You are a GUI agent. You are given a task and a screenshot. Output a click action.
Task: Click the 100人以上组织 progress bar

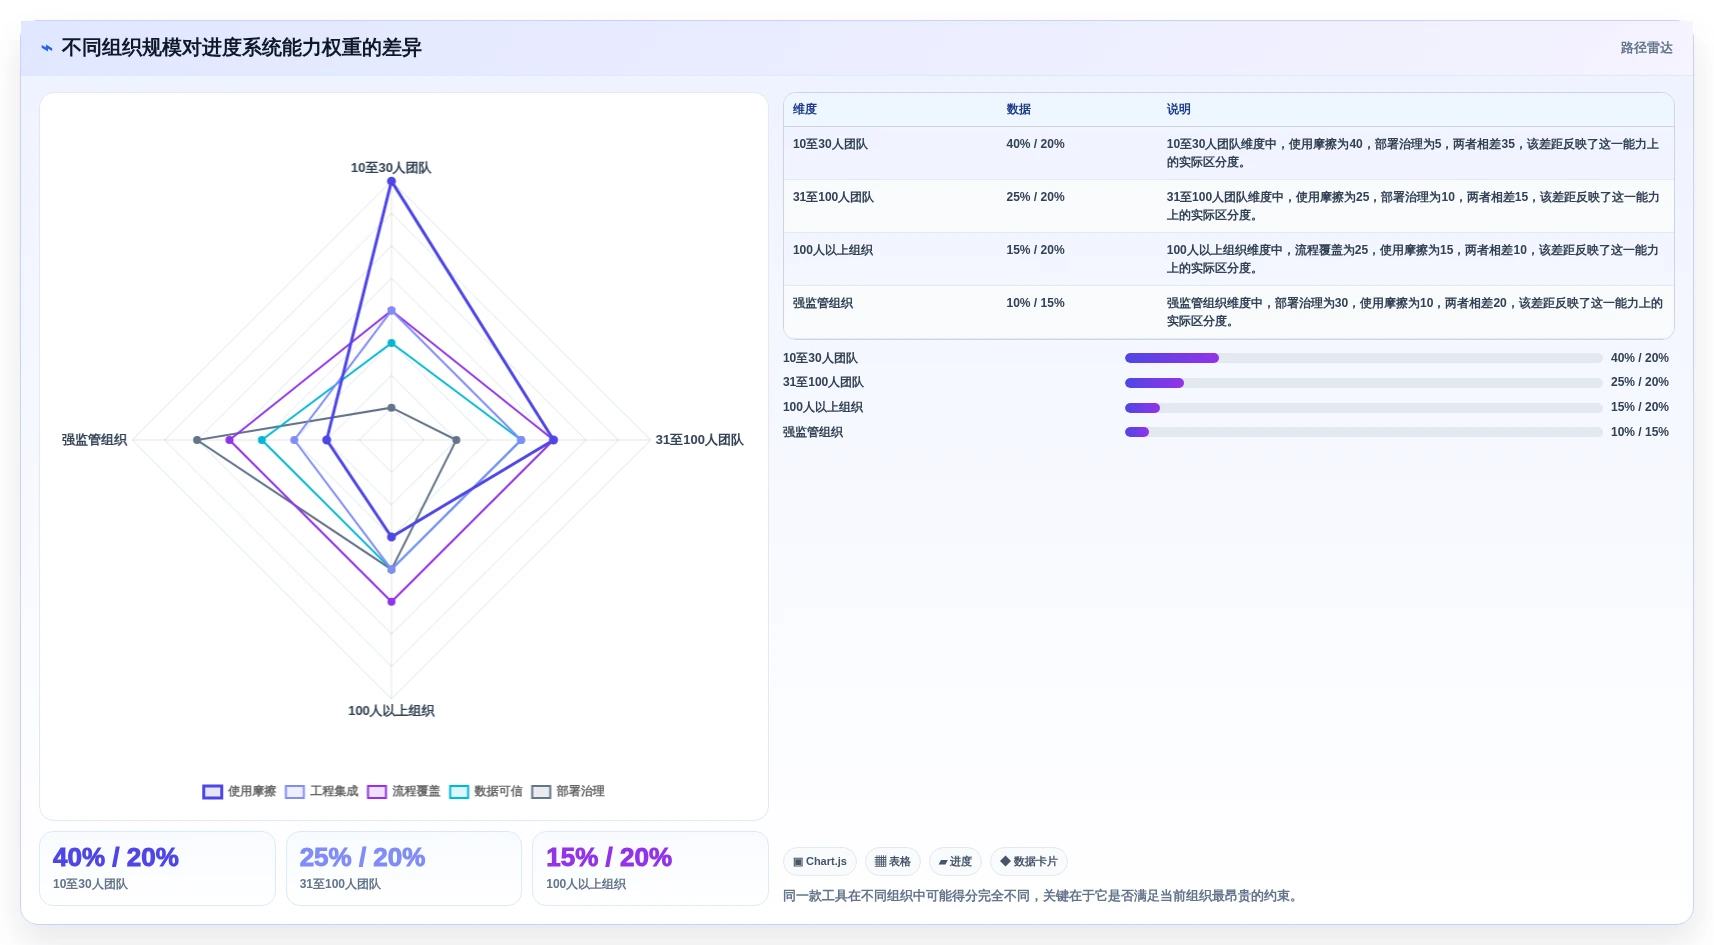click(x=1364, y=408)
